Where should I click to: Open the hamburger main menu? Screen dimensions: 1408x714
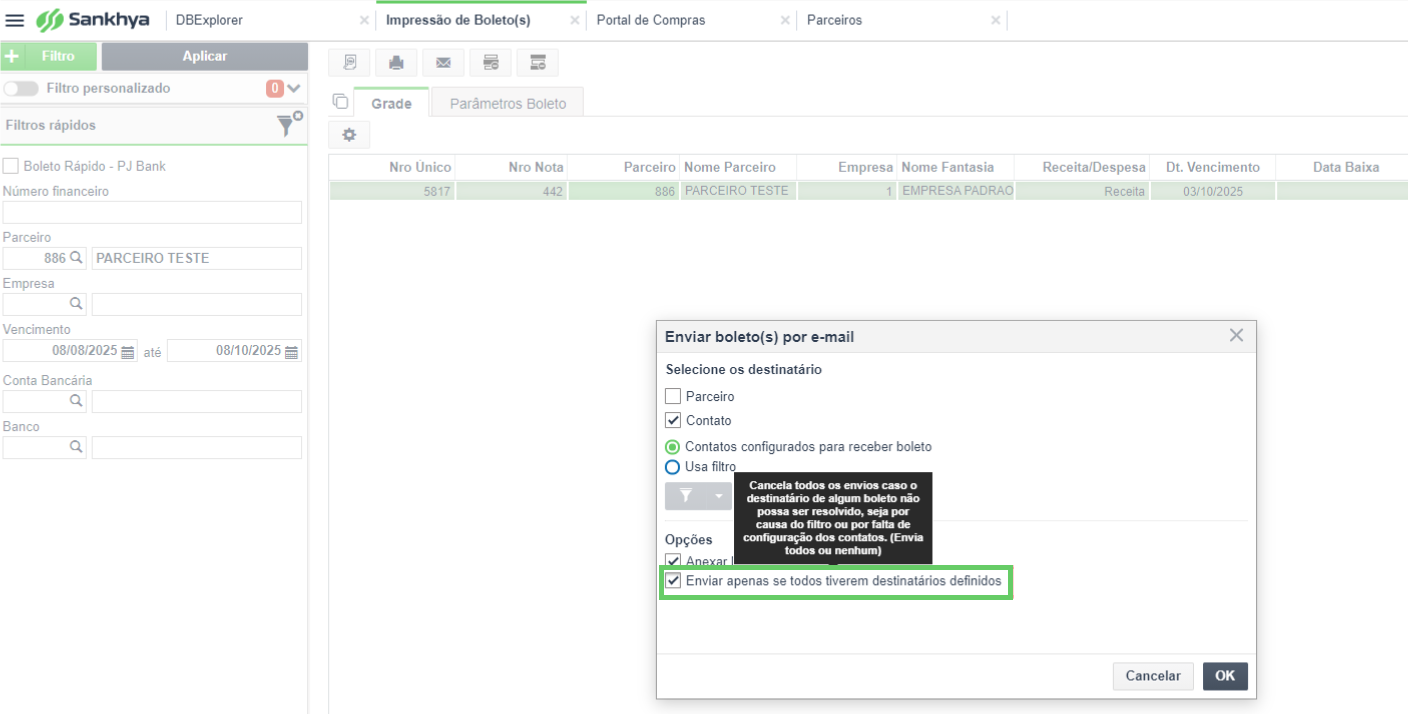(x=15, y=20)
